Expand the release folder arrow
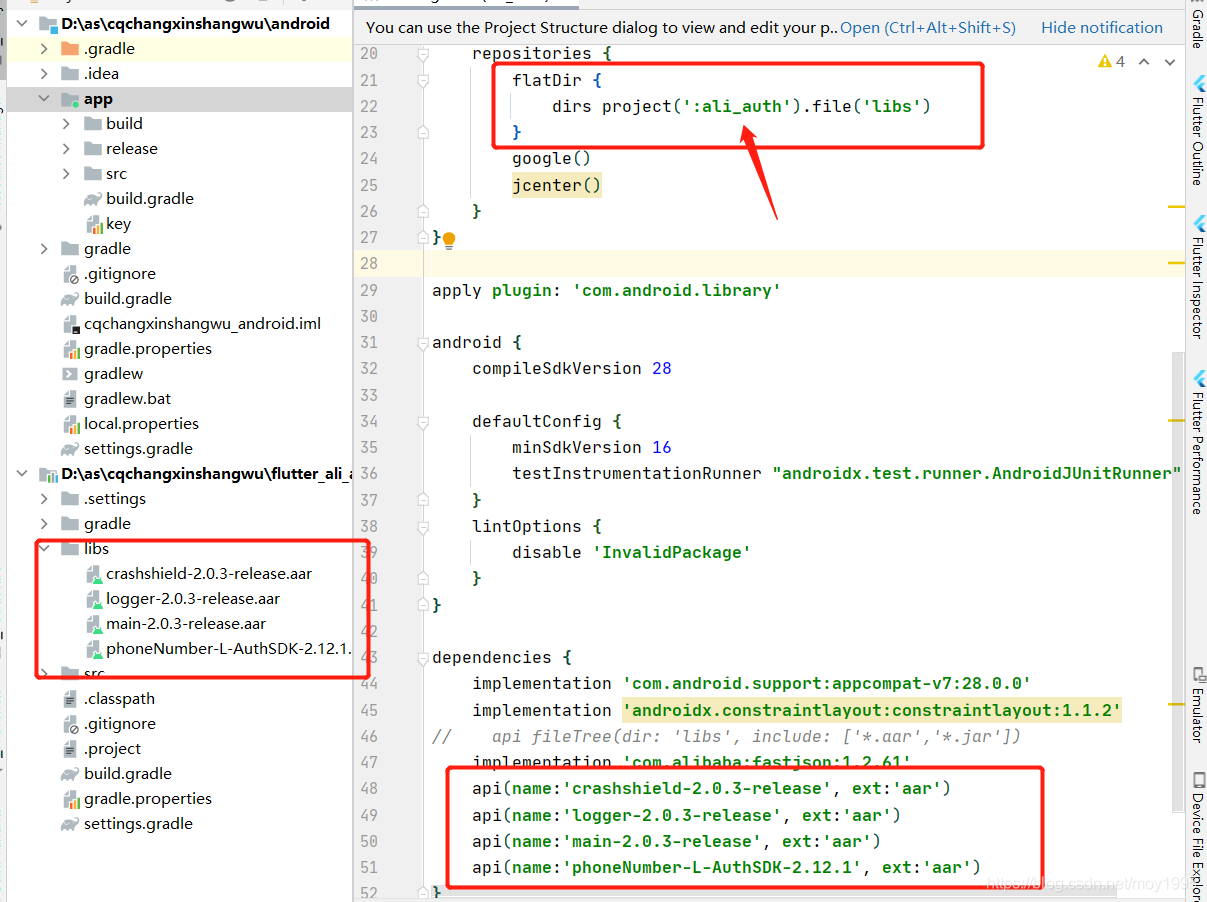This screenshot has width=1207, height=902. 66,149
